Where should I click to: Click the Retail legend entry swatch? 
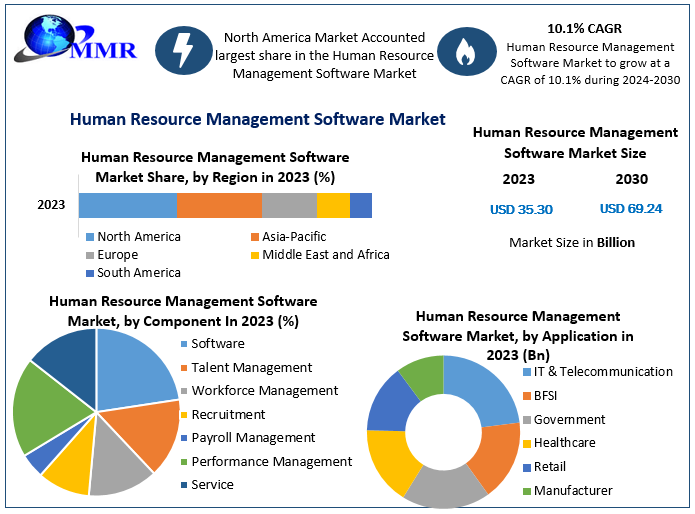coord(526,467)
